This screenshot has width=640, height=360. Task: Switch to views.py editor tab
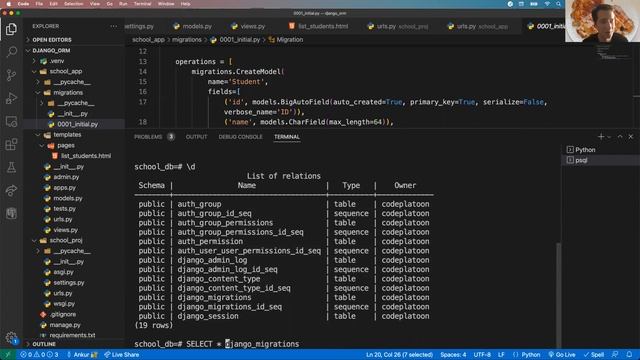(x=248, y=26)
